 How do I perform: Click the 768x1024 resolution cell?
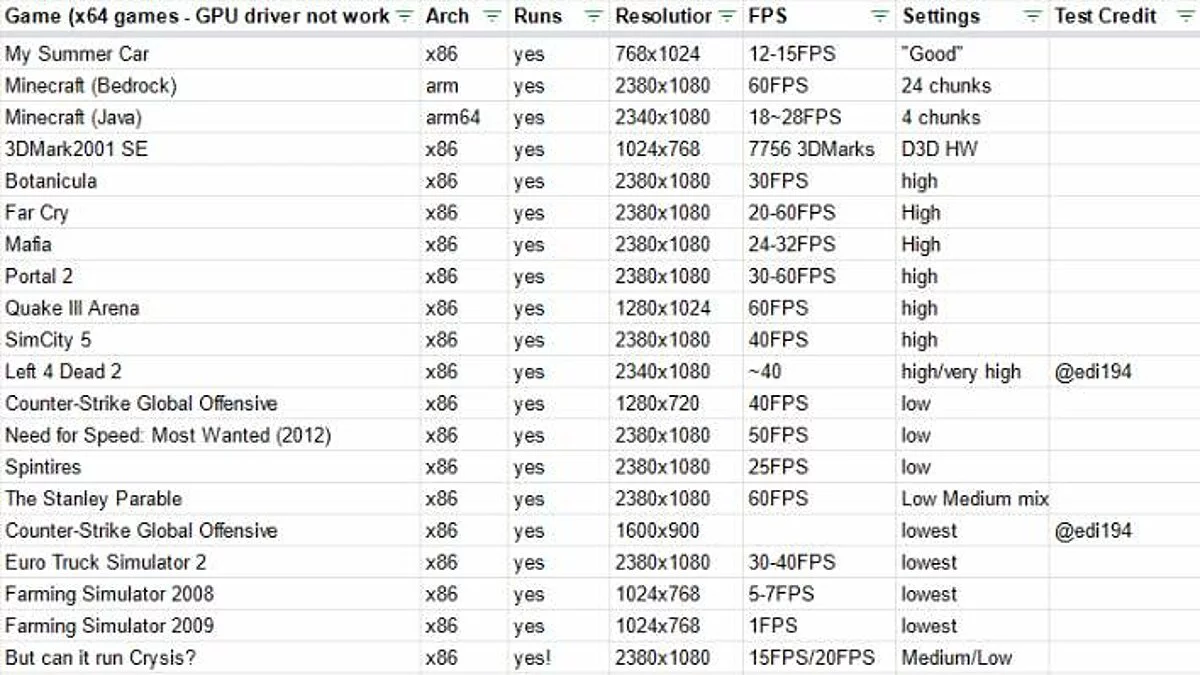tap(658, 54)
